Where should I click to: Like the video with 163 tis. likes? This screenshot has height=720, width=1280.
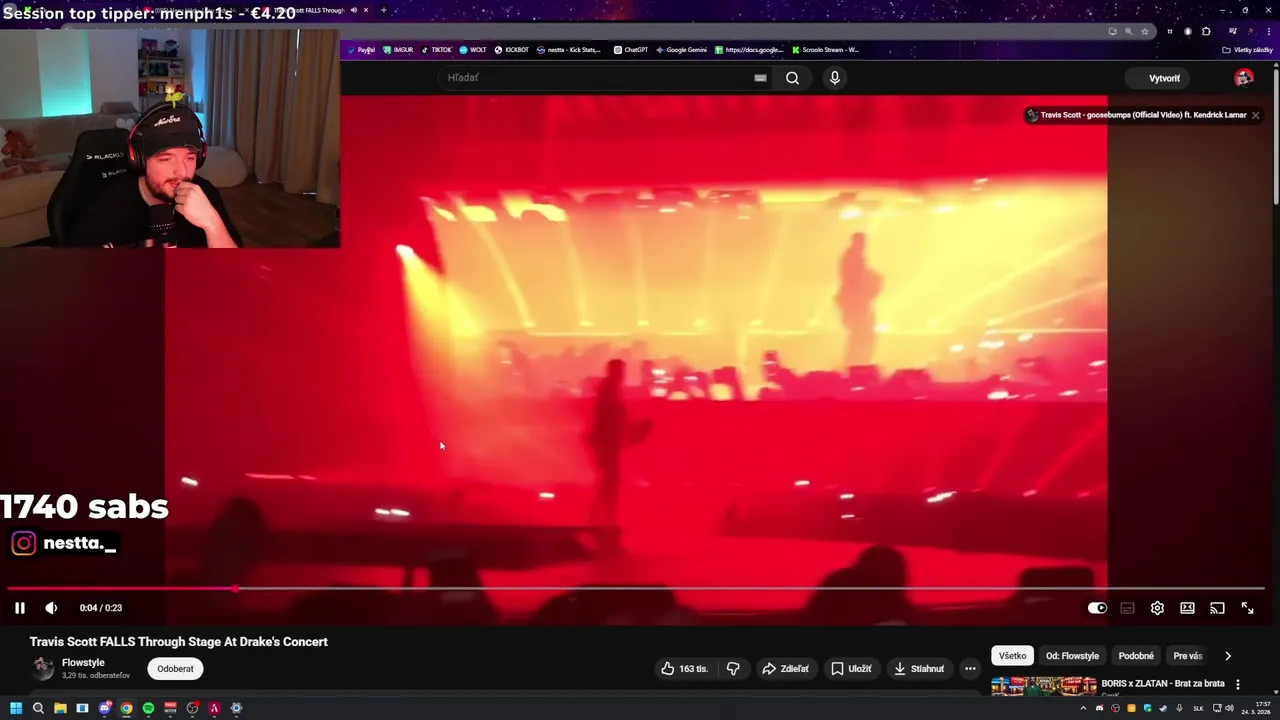click(x=684, y=669)
